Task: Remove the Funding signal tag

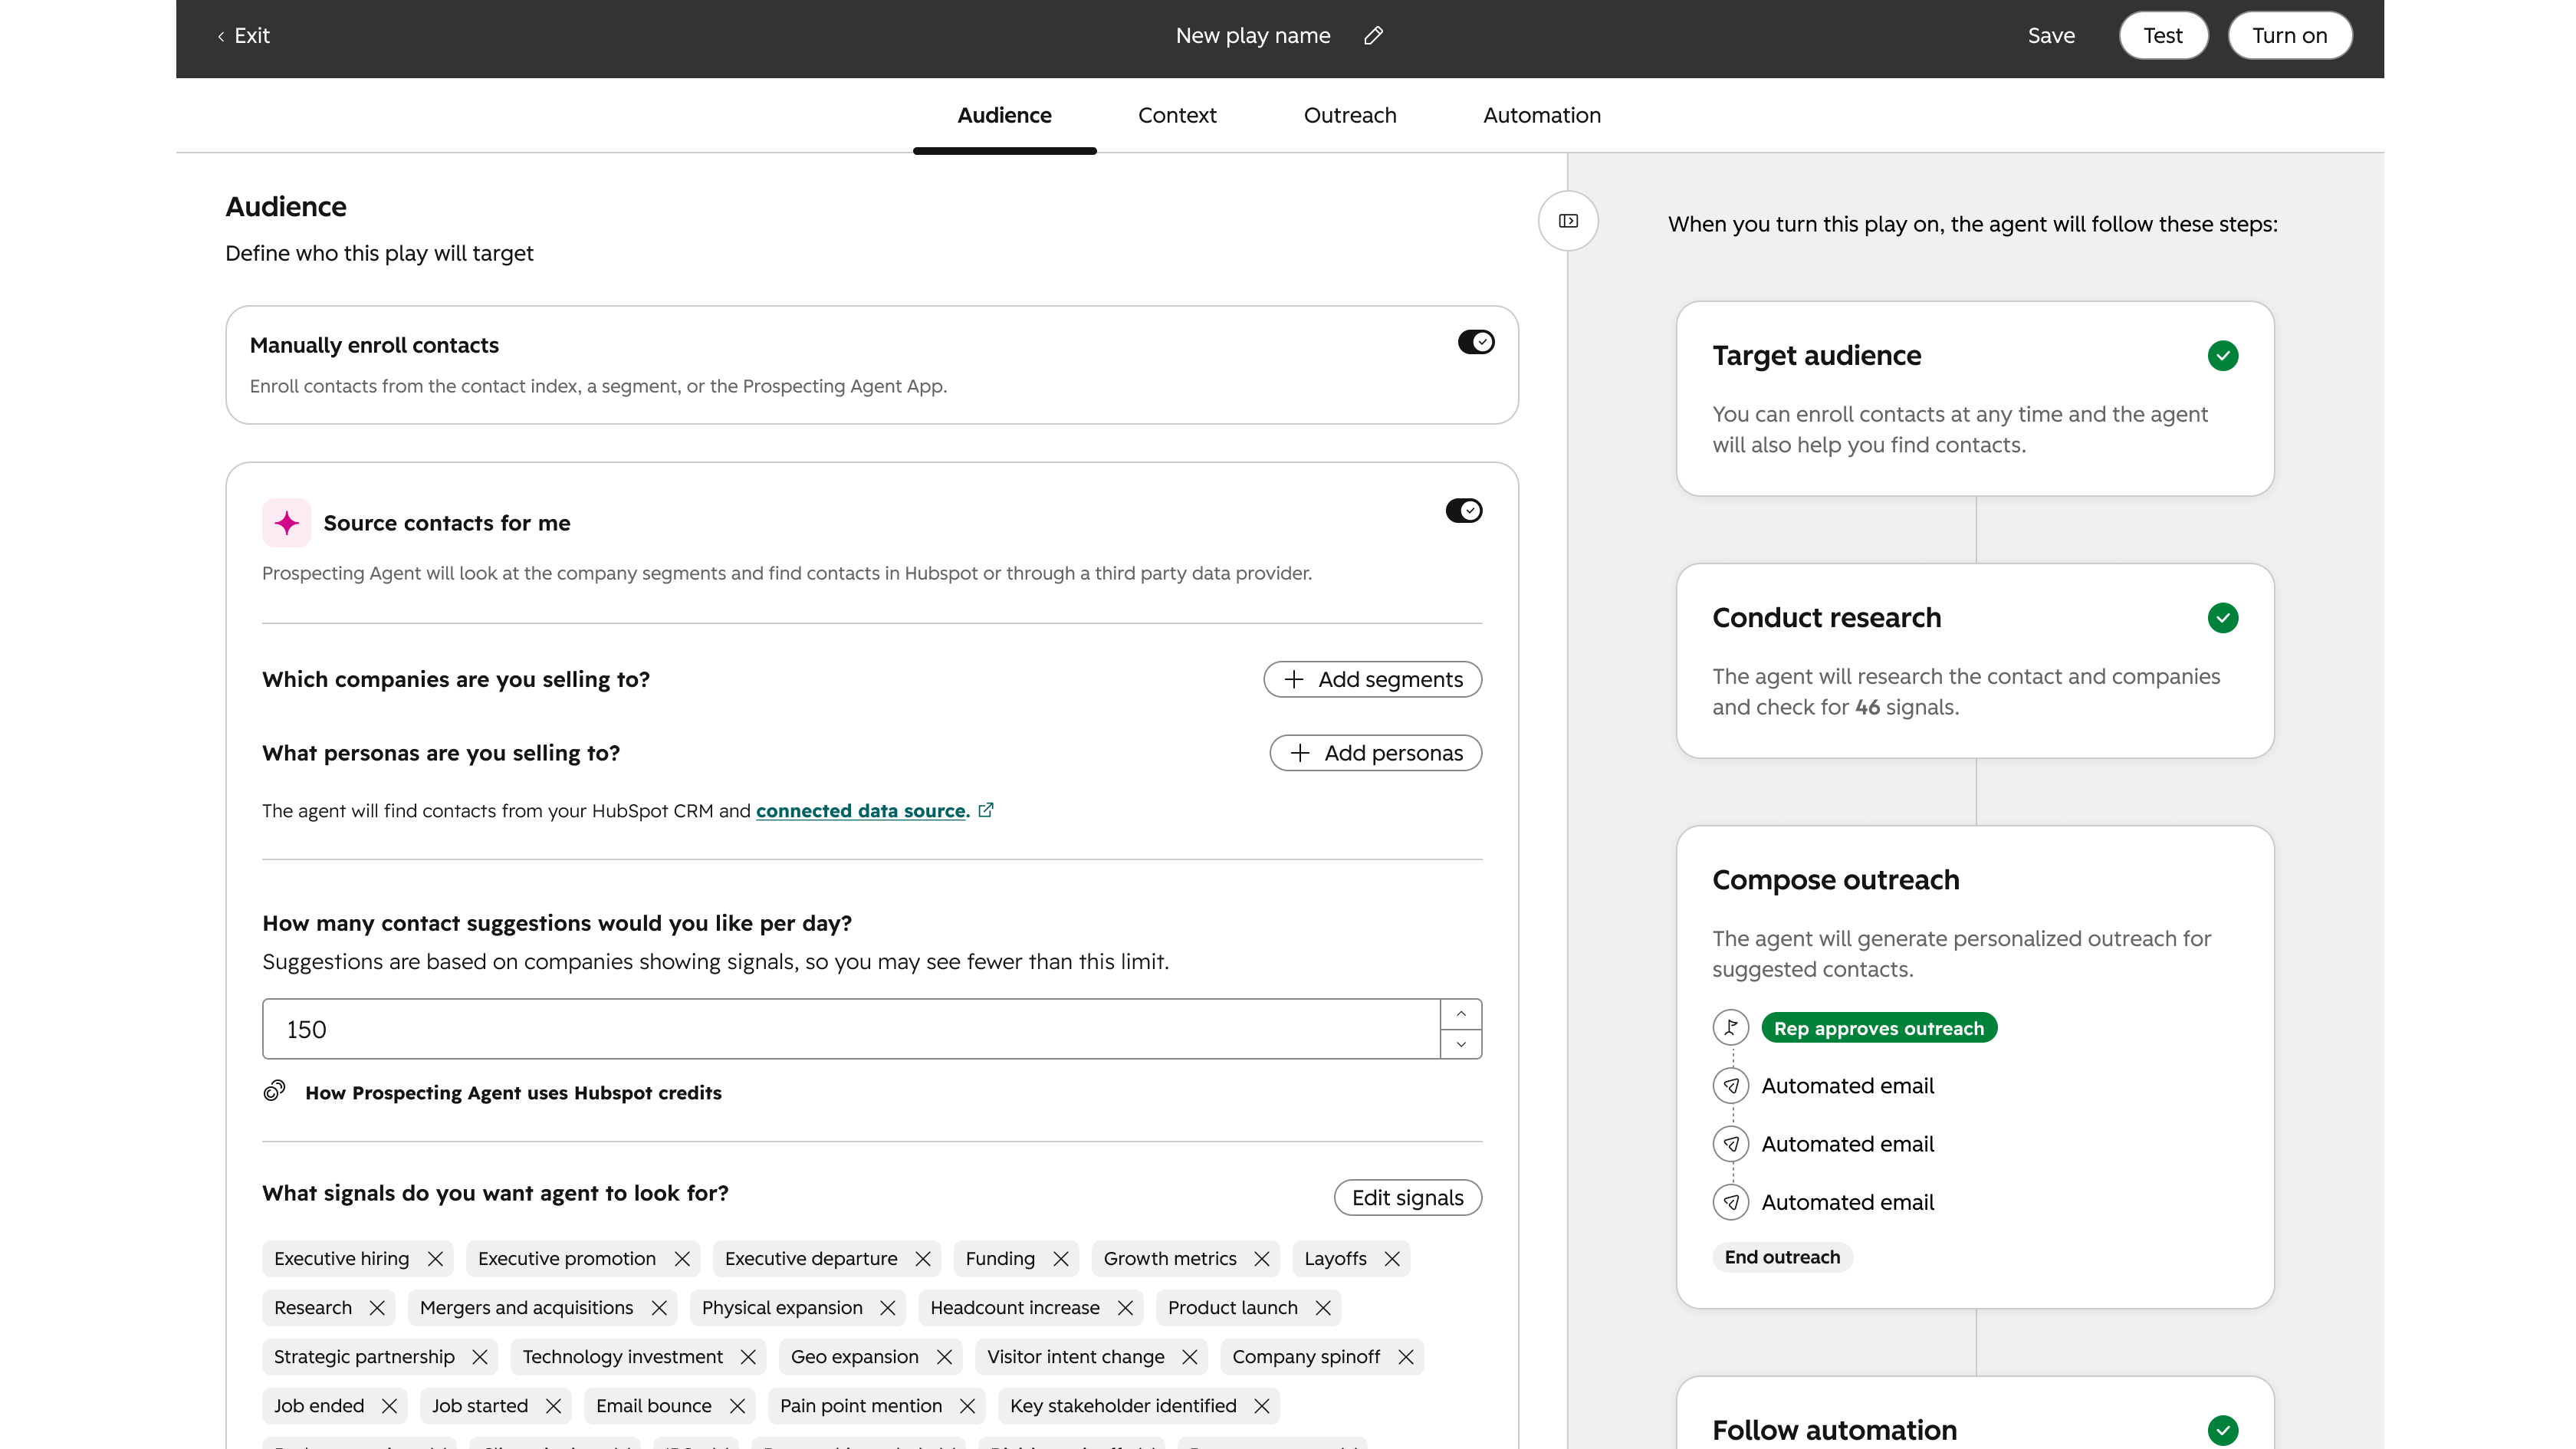Action: click(1061, 1259)
